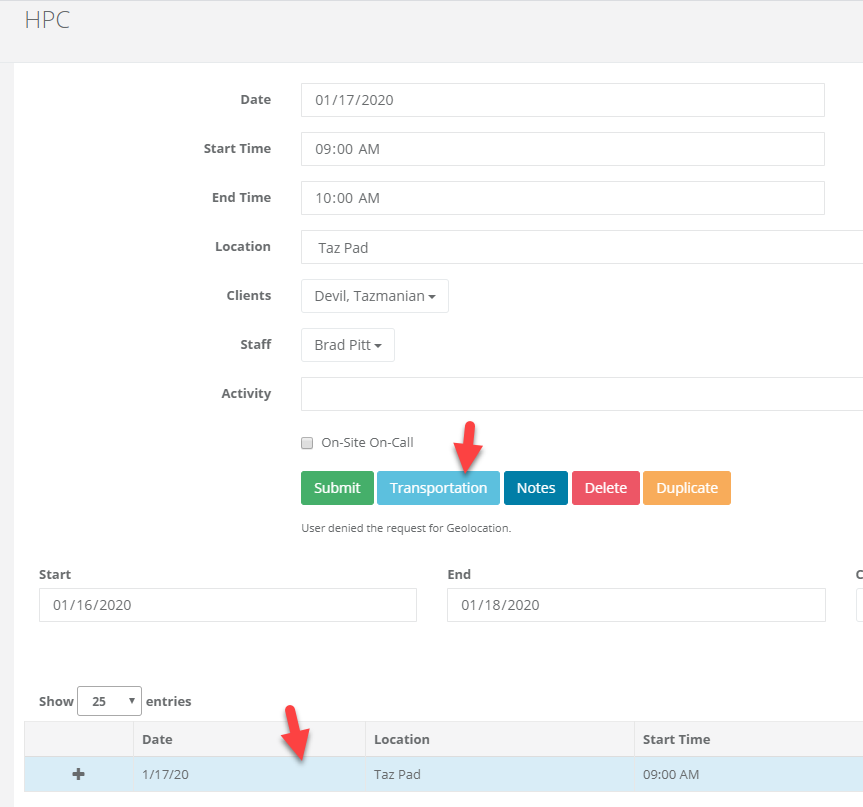Open the Transportation form
Screen dimensions: 863x807
pos(438,488)
